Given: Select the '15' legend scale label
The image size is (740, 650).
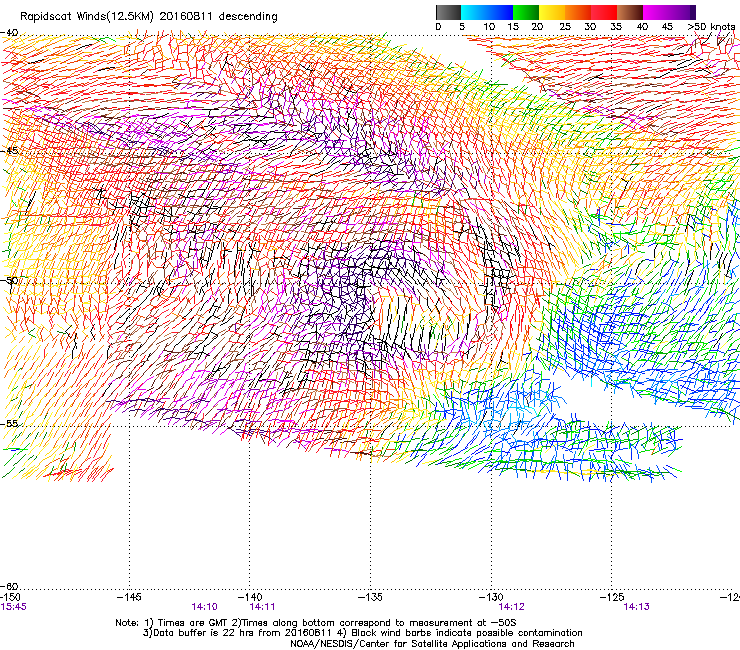Looking at the screenshot, I should click(x=513, y=27).
